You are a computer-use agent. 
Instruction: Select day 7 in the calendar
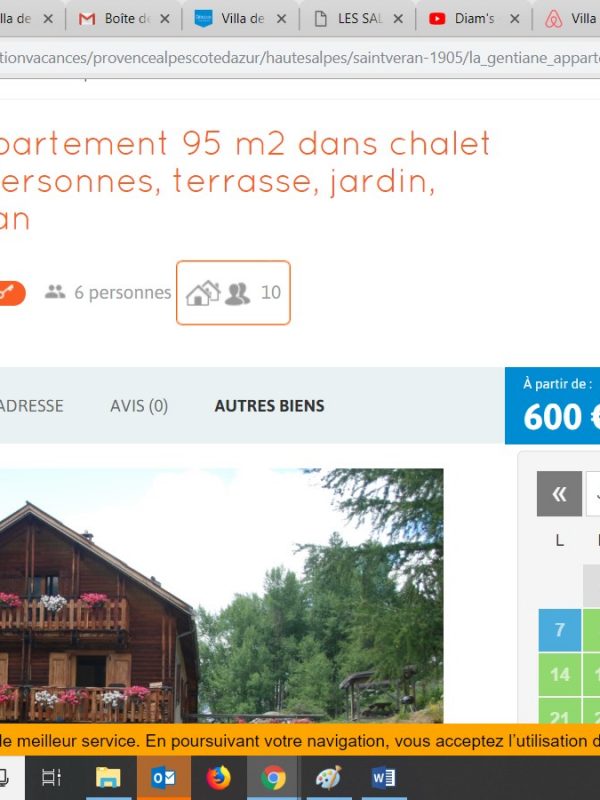tap(560, 630)
